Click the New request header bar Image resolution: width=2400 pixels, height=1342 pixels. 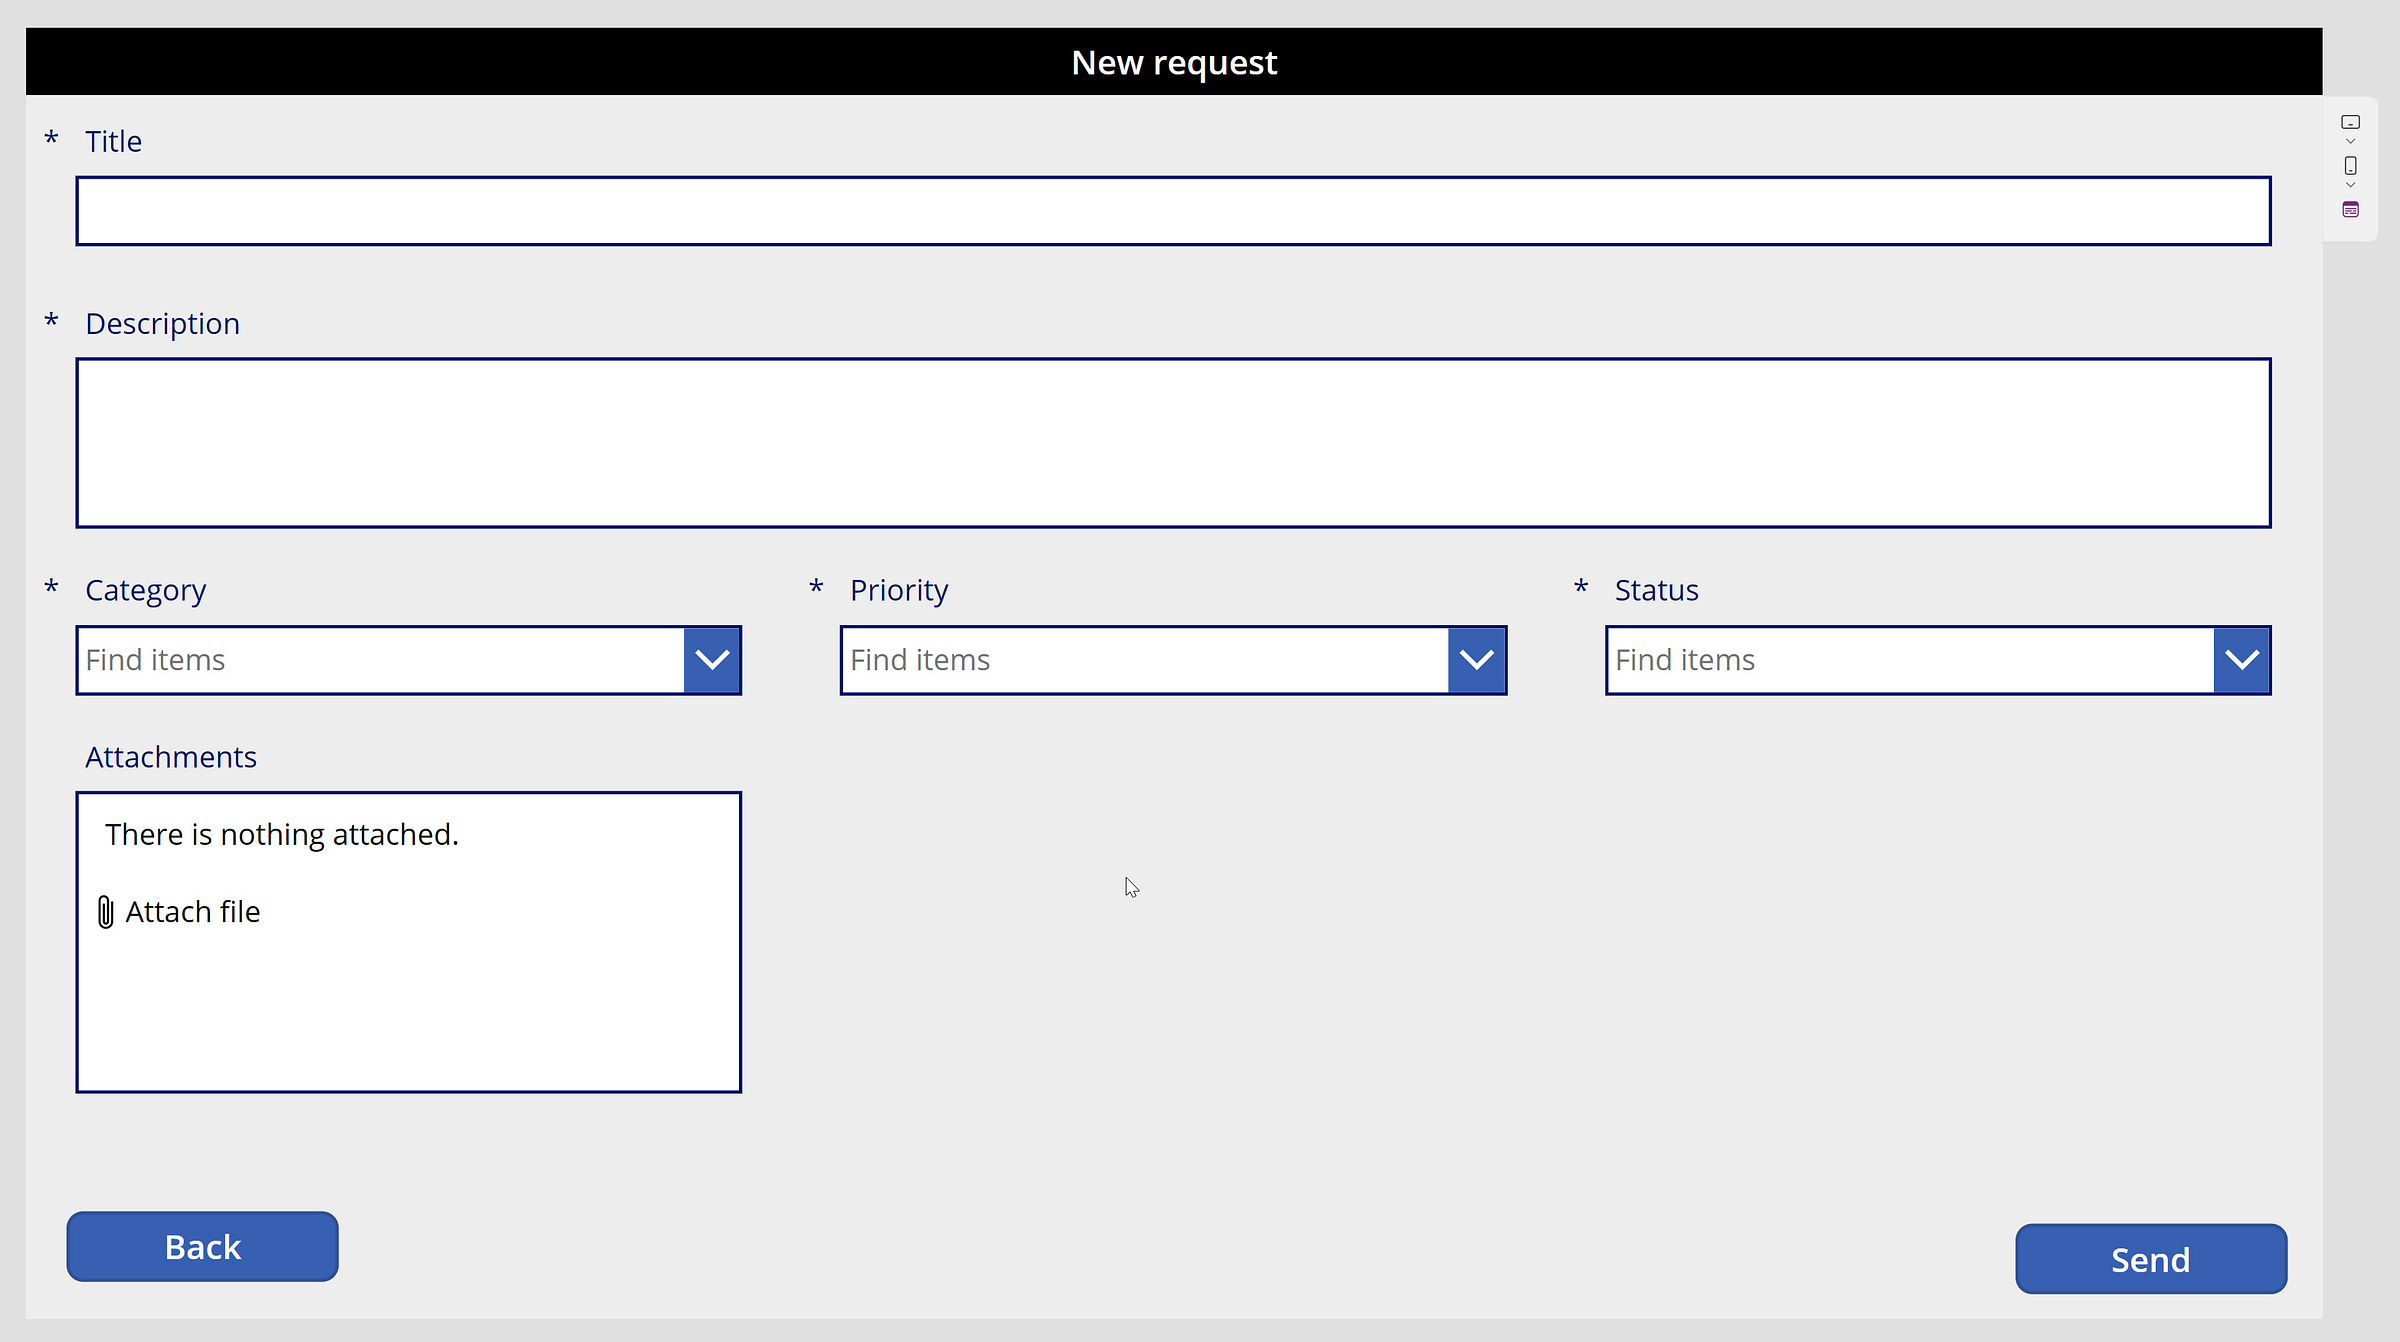coord(1173,62)
